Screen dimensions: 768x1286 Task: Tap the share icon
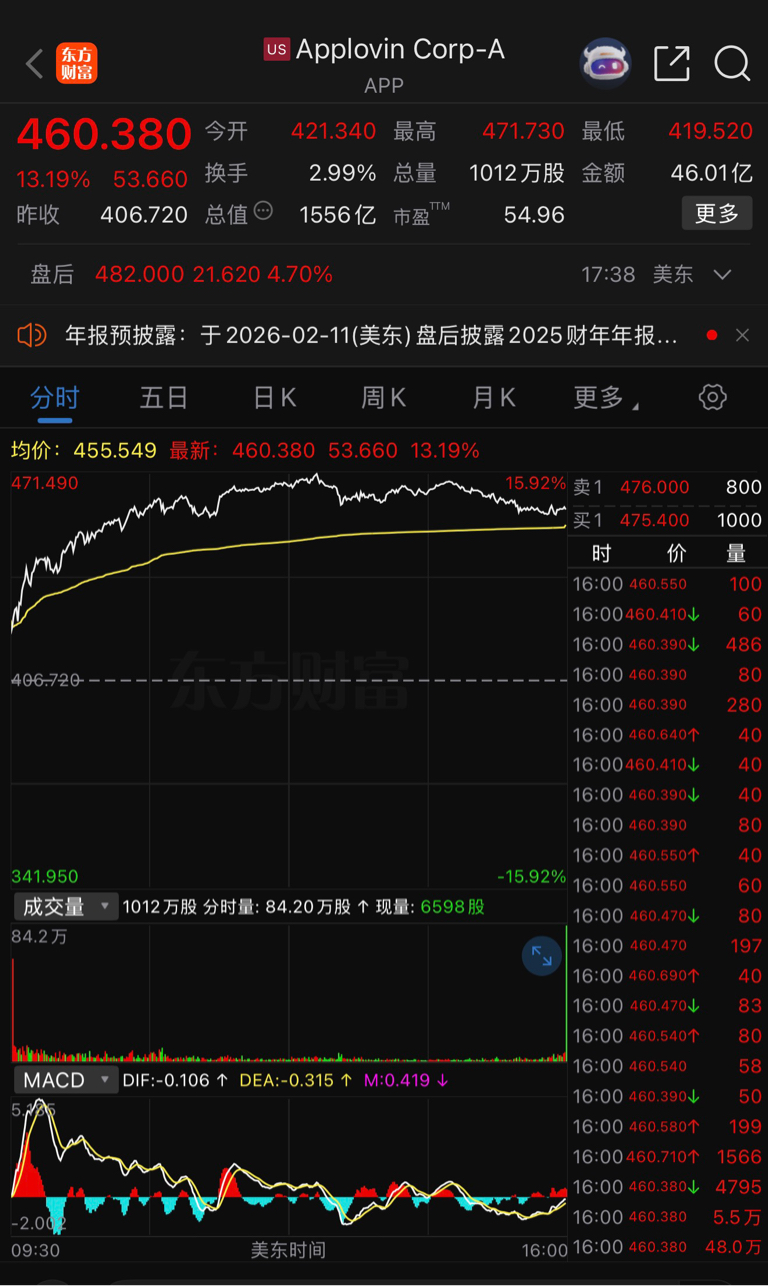pyautogui.click(x=672, y=63)
